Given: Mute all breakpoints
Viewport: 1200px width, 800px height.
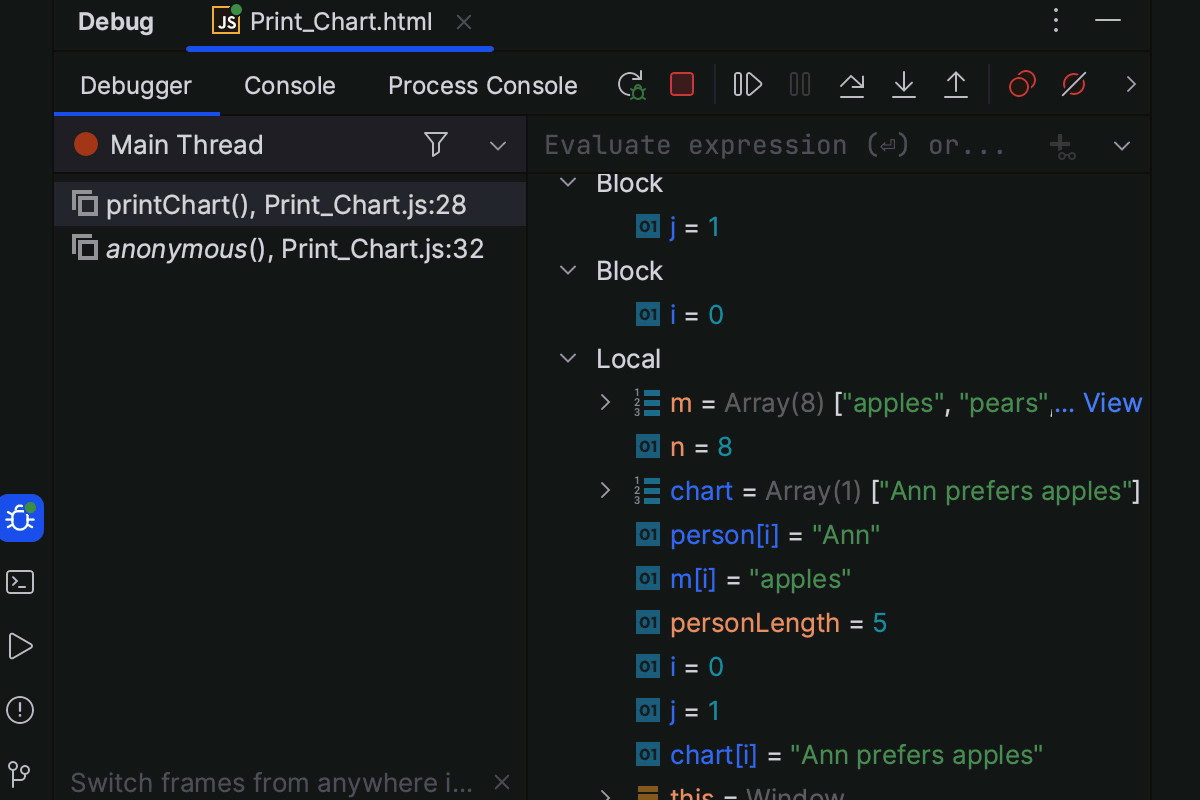Looking at the screenshot, I should [x=1073, y=84].
